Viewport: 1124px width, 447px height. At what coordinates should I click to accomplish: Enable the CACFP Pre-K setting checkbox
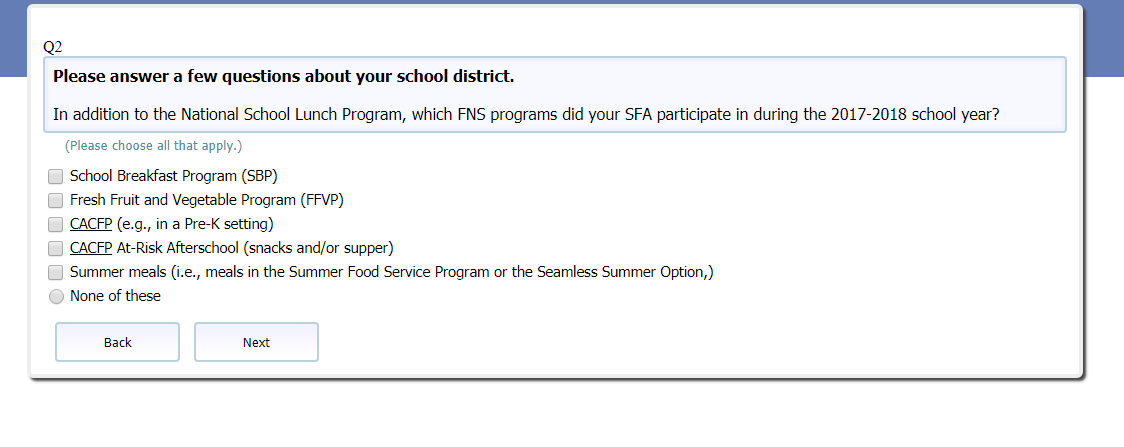point(56,224)
